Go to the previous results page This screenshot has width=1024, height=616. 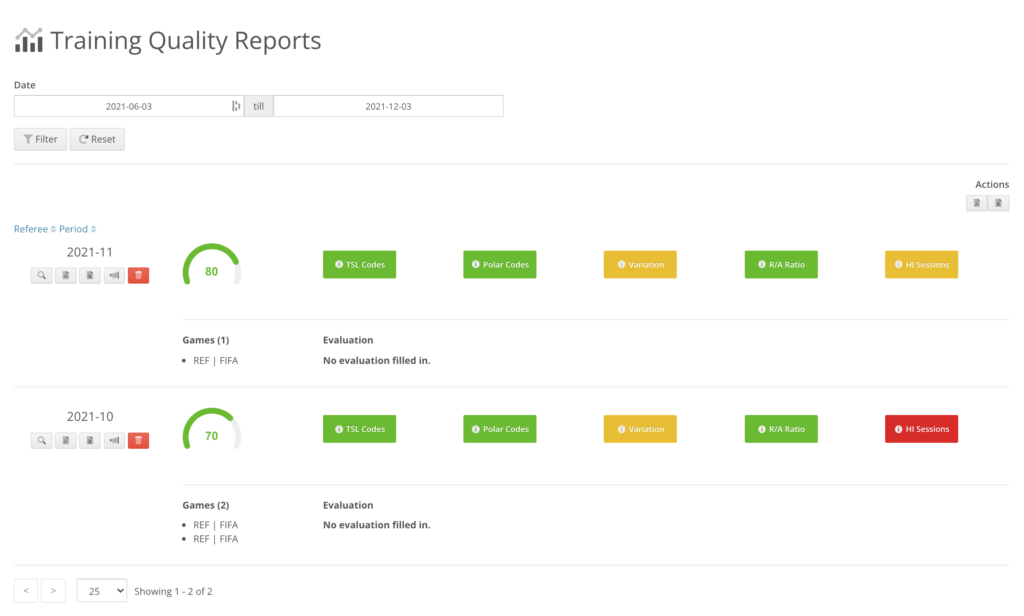26,591
